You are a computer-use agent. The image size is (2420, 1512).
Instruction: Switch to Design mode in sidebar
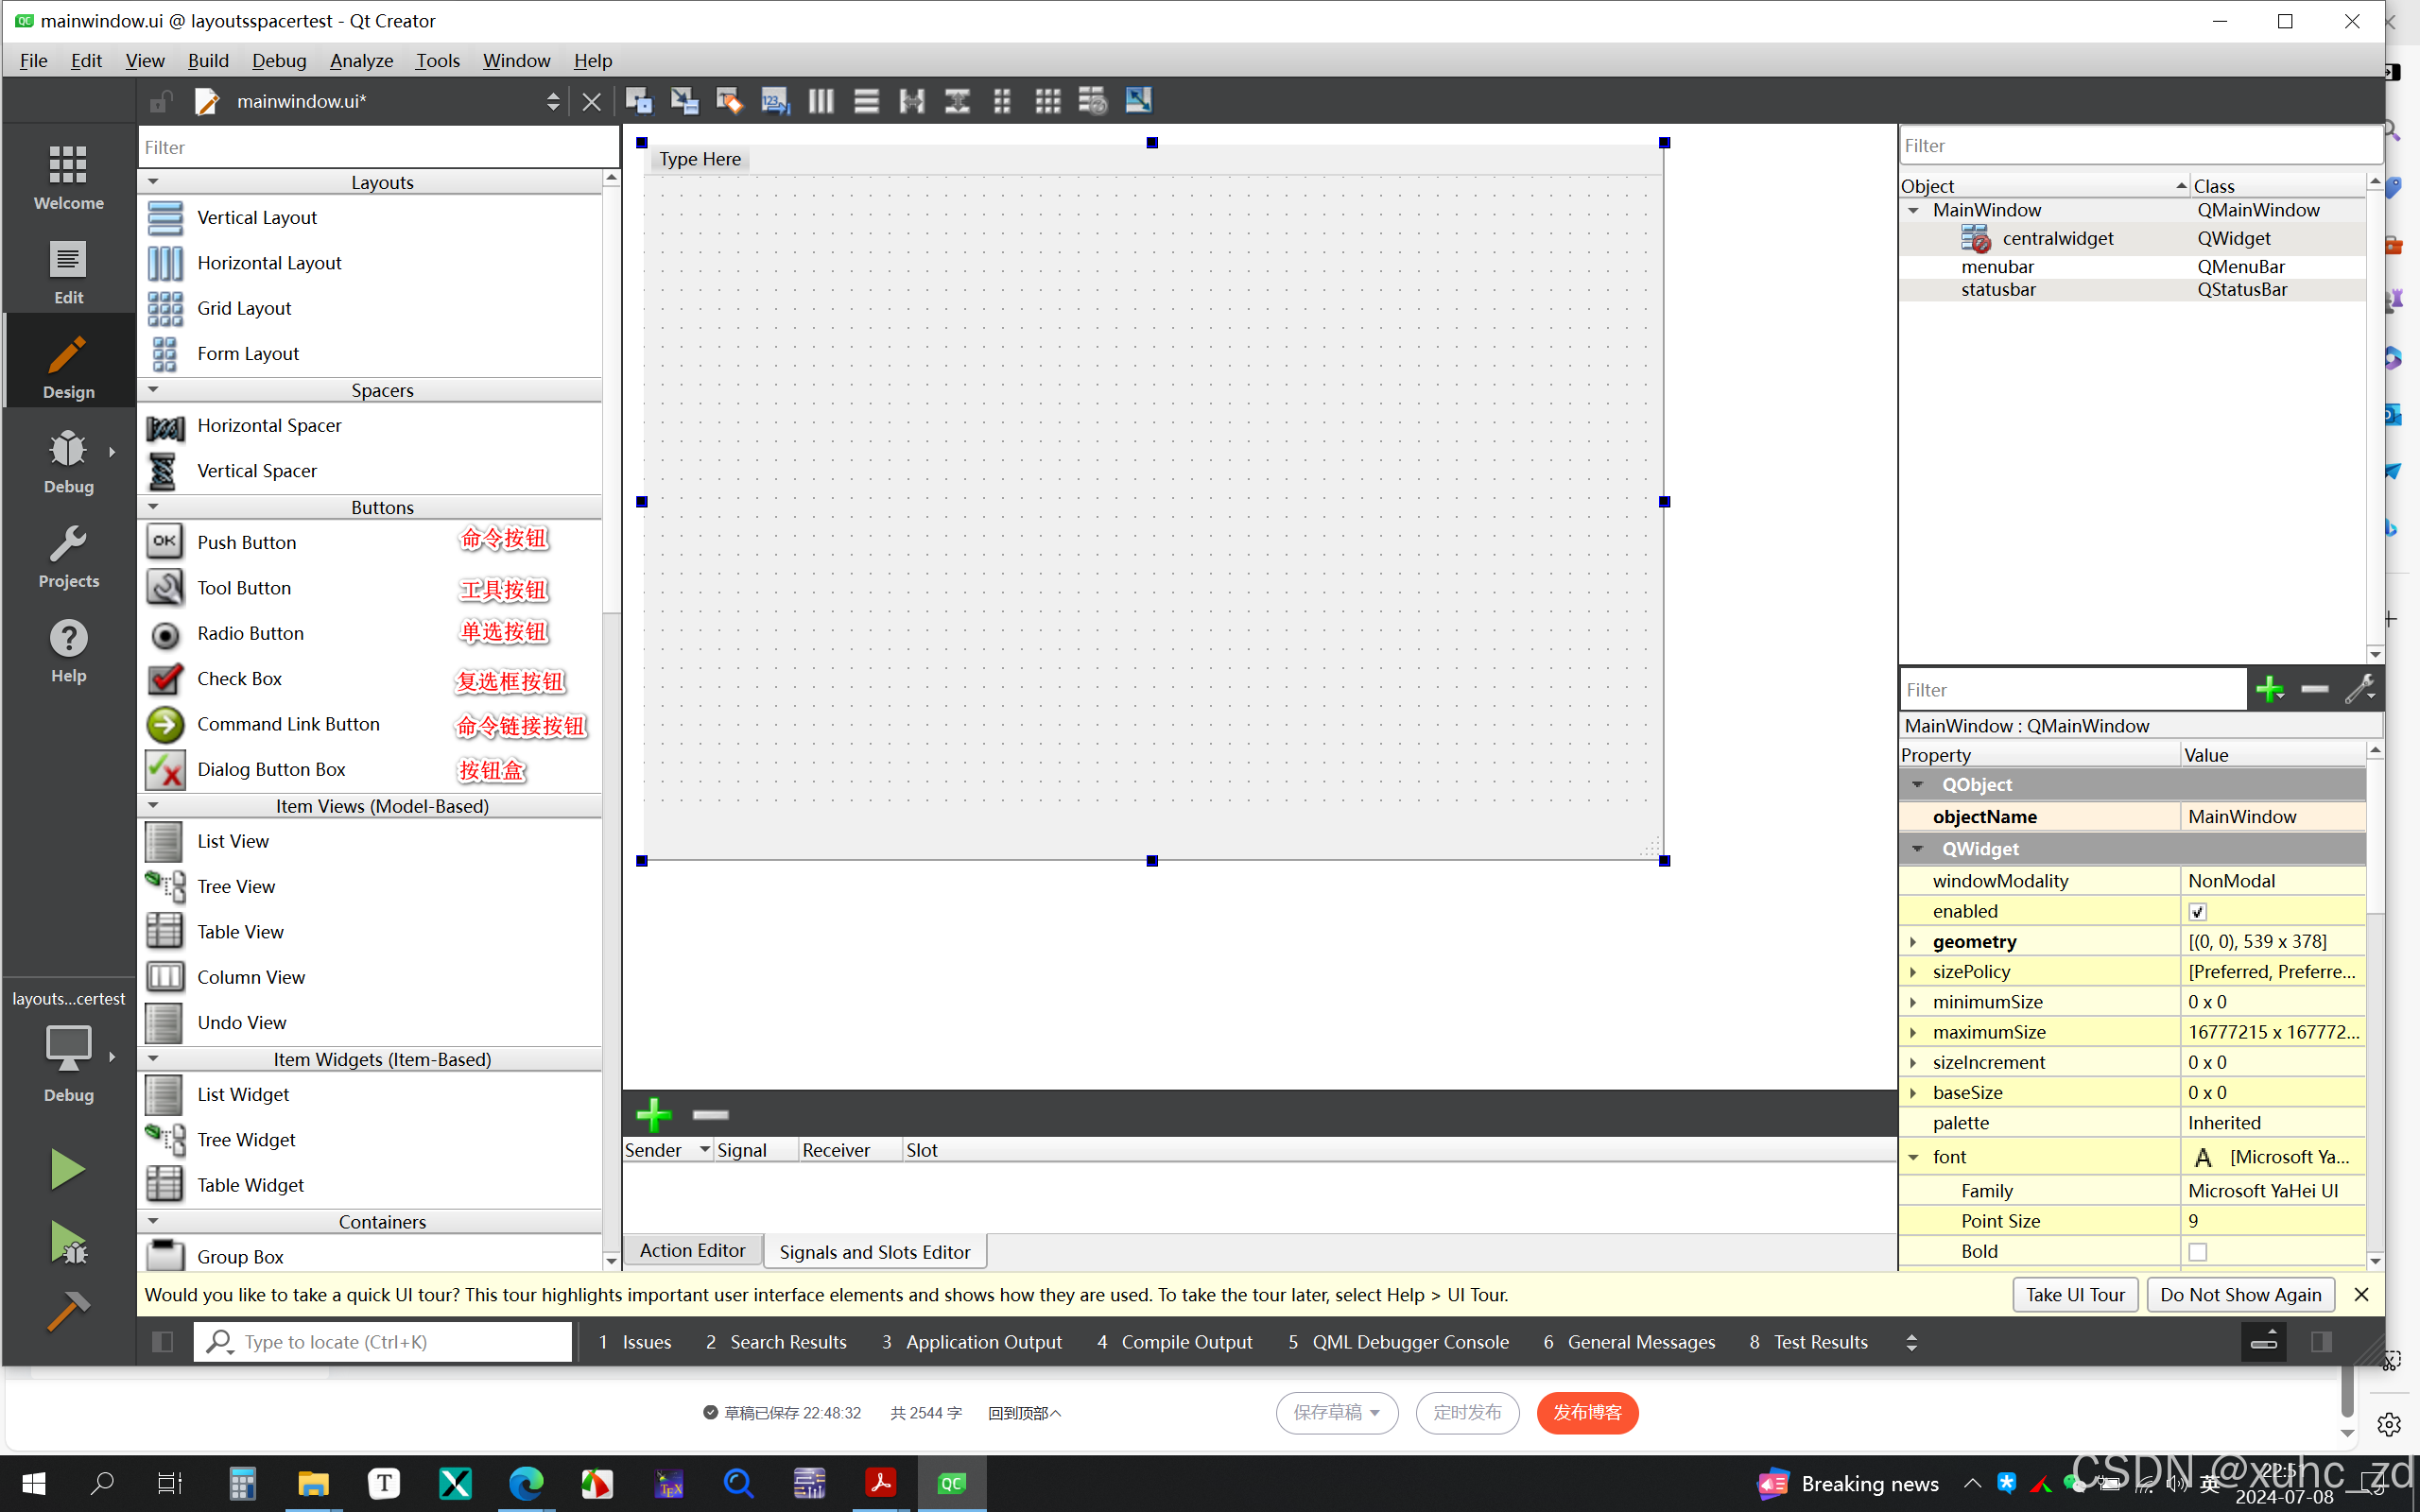coord(68,367)
